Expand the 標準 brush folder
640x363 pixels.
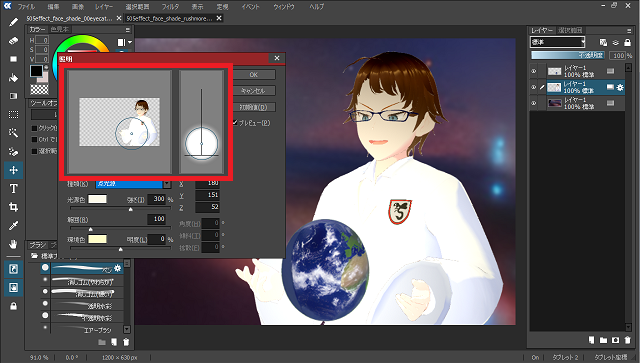pyautogui.click(x=35, y=256)
